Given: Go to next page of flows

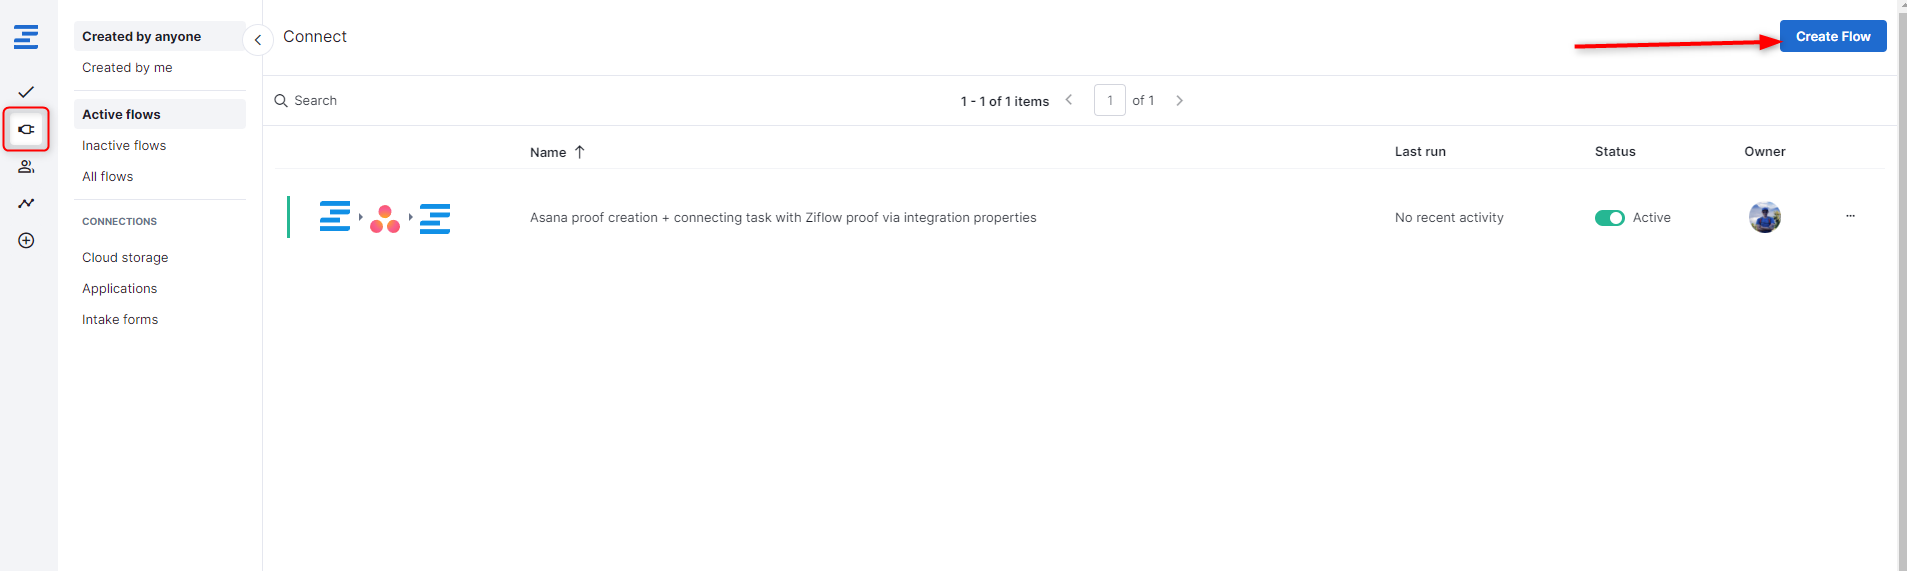Looking at the screenshot, I should click(1180, 101).
